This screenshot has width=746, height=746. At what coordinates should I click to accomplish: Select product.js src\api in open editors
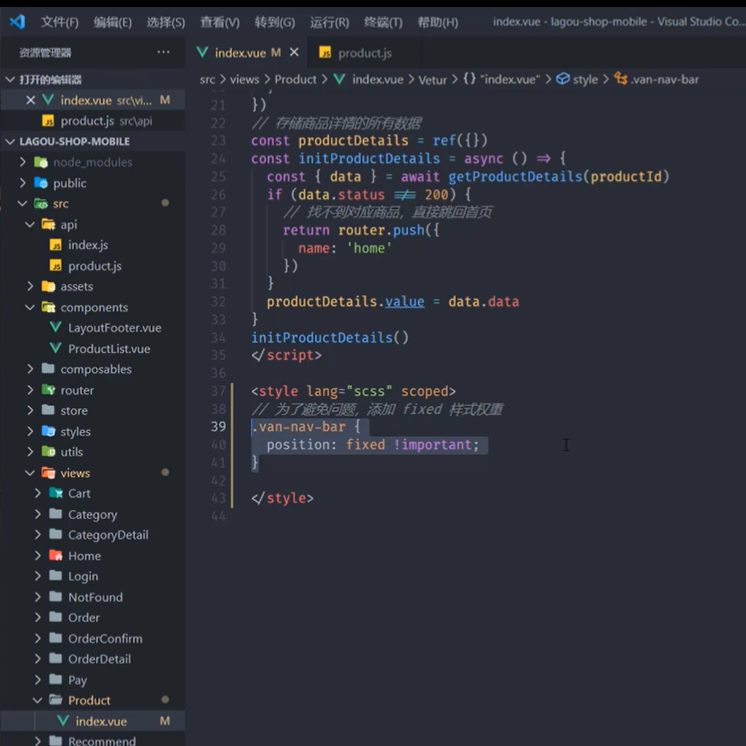93,121
